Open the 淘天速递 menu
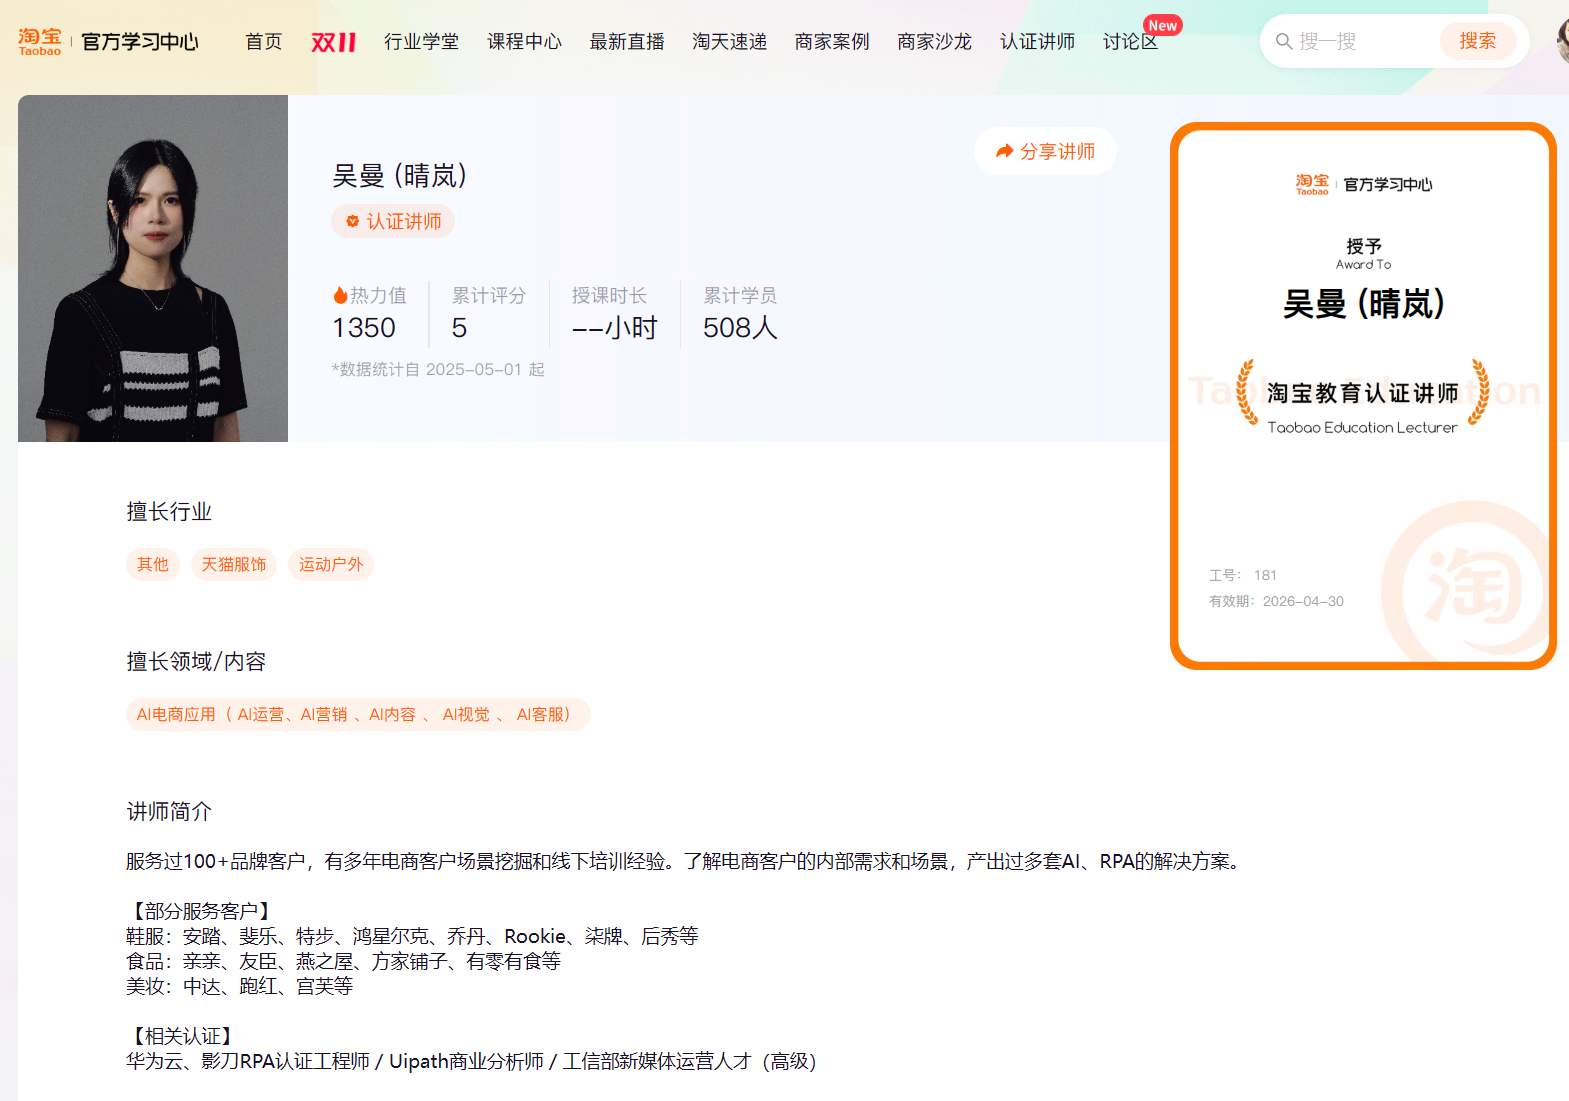The image size is (1569, 1101). click(730, 41)
